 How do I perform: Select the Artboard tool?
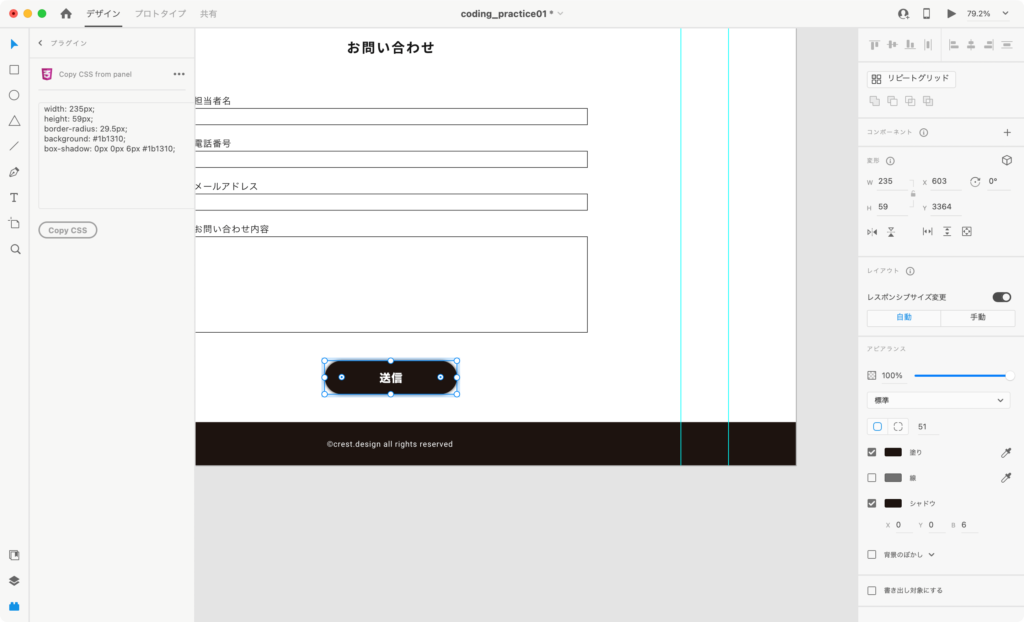[x=14, y=223]
